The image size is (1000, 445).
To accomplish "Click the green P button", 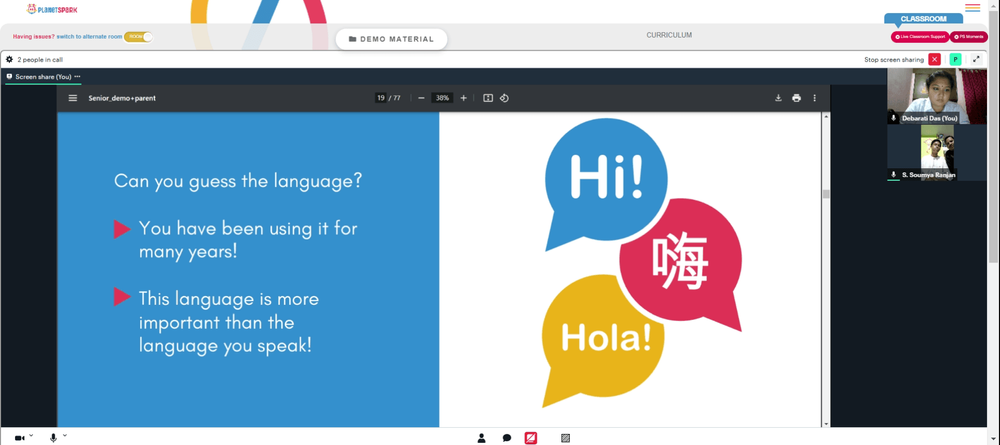I will pyautogui.click(x=955, y=59).
